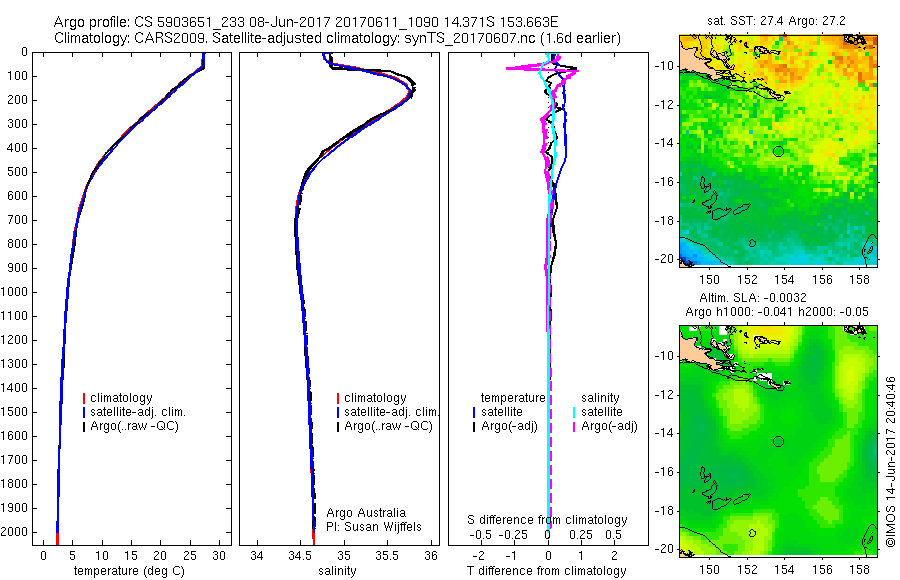Click 'T difference from climatology' axis label
This screenshot has height=580, width=900.
pos(546,571)
